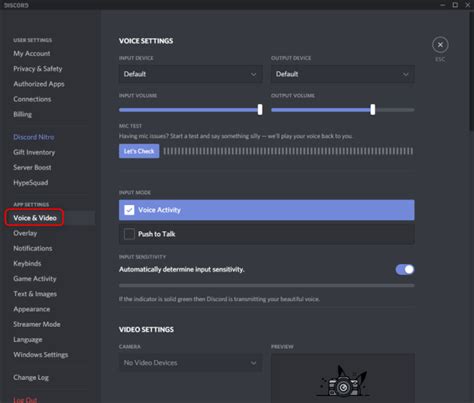Viewport: 474px width, 403px height.
Task: Maximize the Discord window
Action: [455, 5]
